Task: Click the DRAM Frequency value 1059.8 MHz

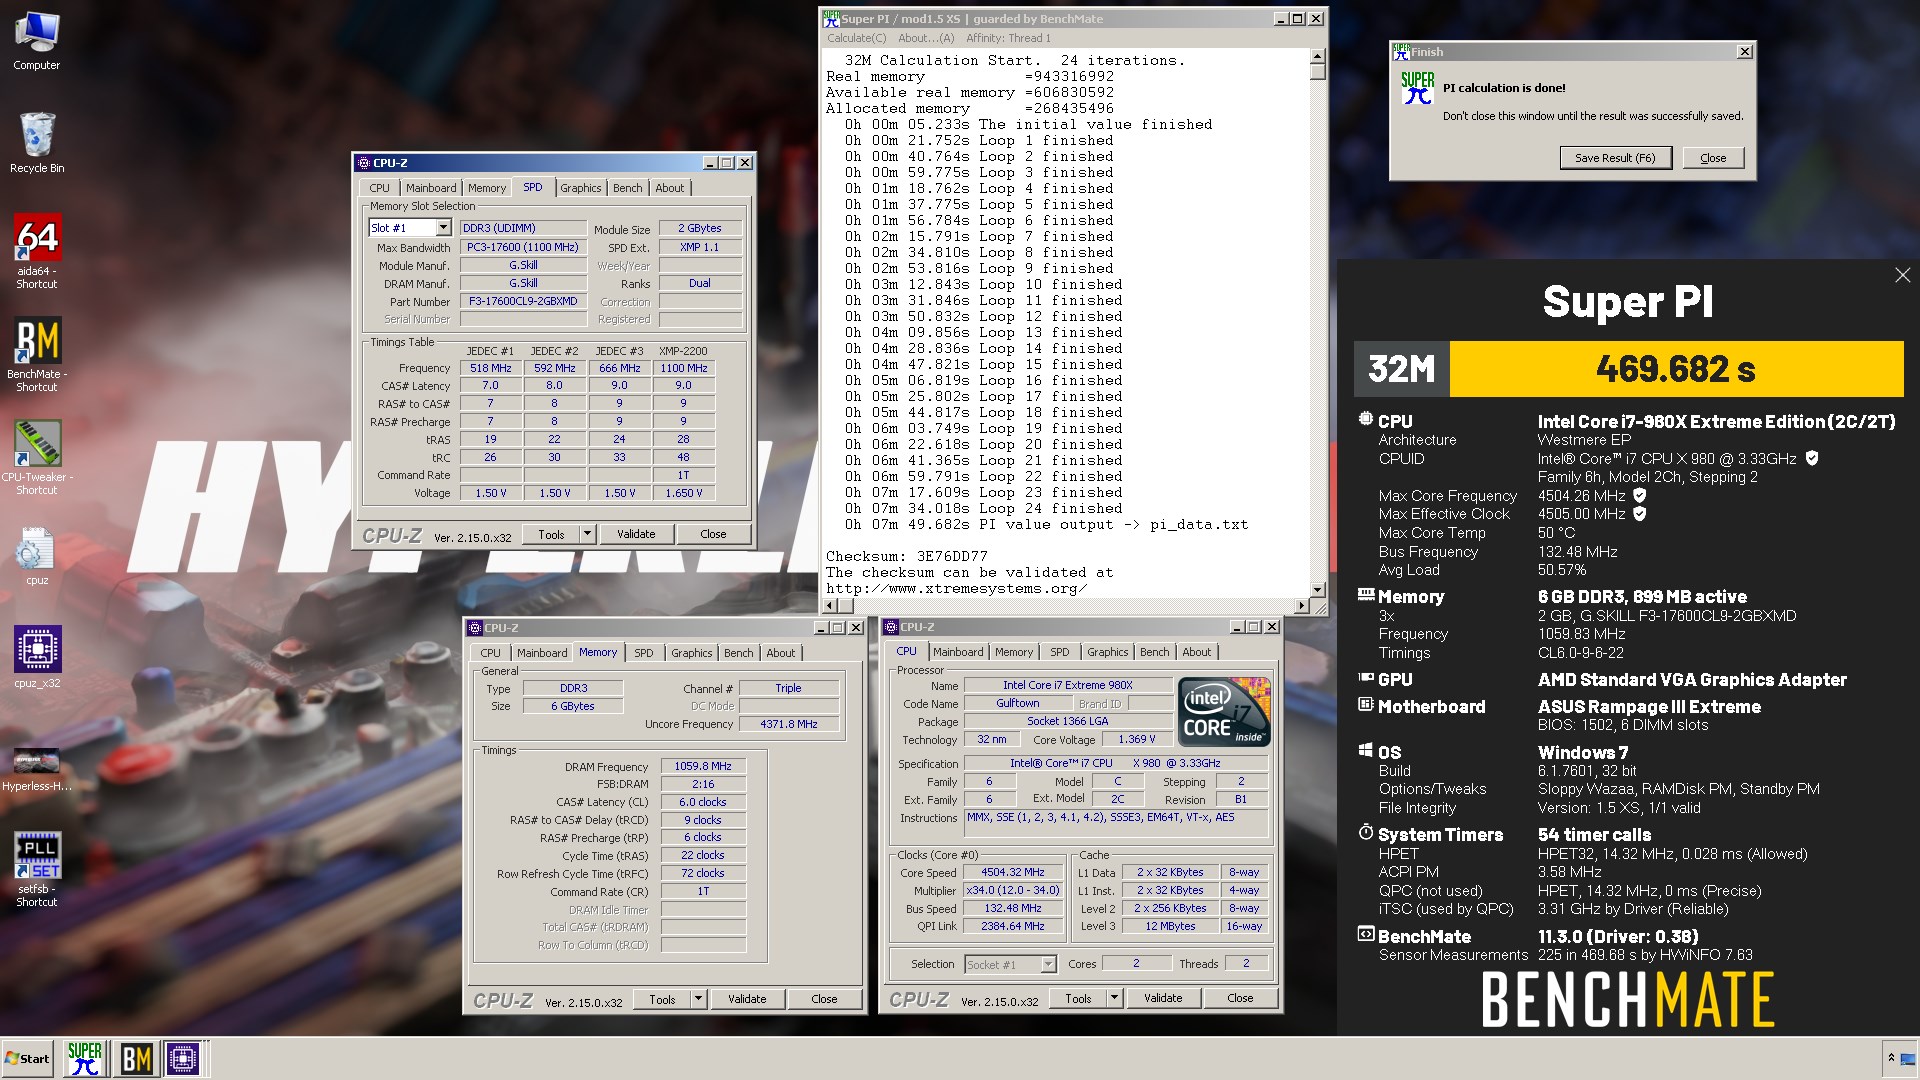Action: point(703,766)
